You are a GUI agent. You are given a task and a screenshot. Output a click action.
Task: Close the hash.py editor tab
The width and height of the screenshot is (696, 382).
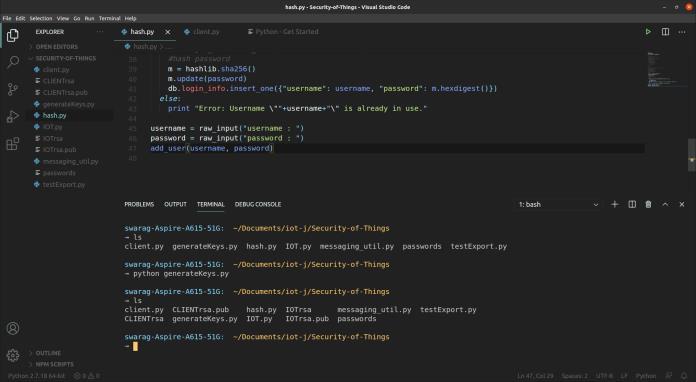(168, 32)
